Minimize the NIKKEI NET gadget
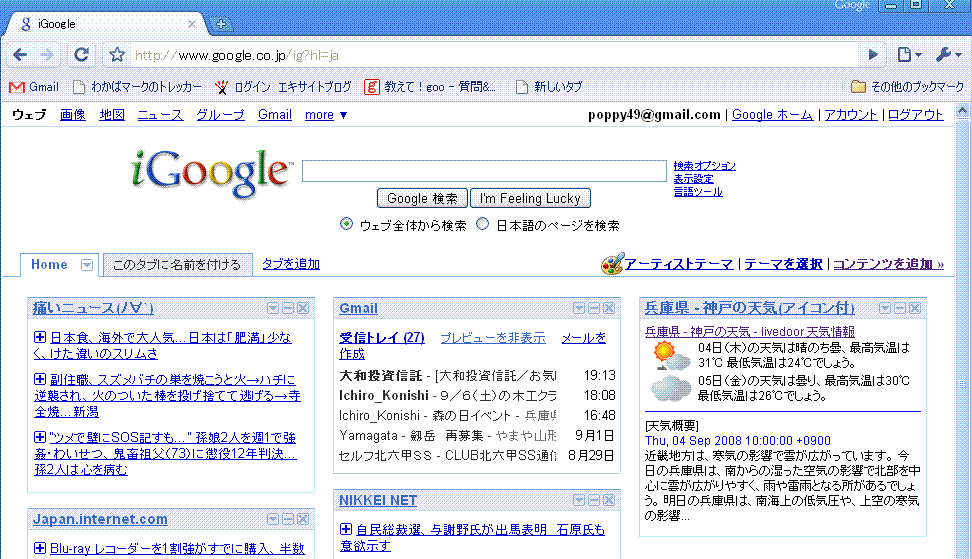 coord(594,500)
